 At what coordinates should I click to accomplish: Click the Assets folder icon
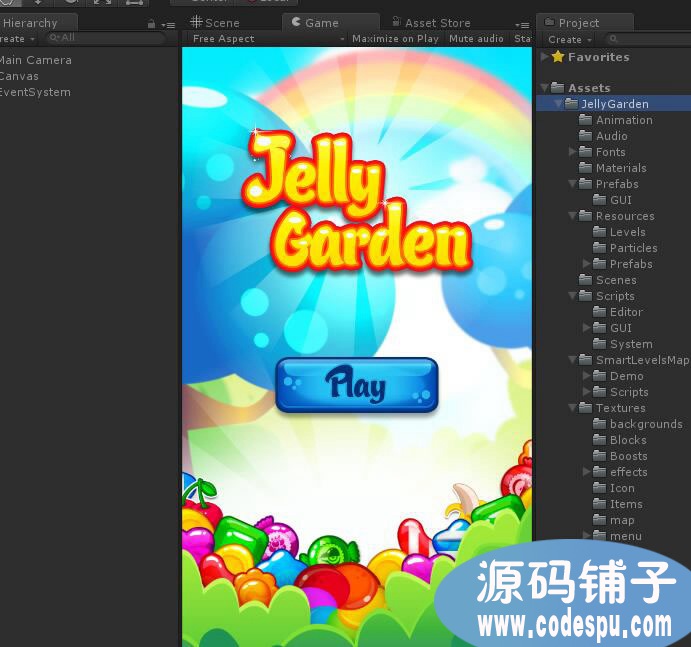pyautogui.click(x=557, y=87)
